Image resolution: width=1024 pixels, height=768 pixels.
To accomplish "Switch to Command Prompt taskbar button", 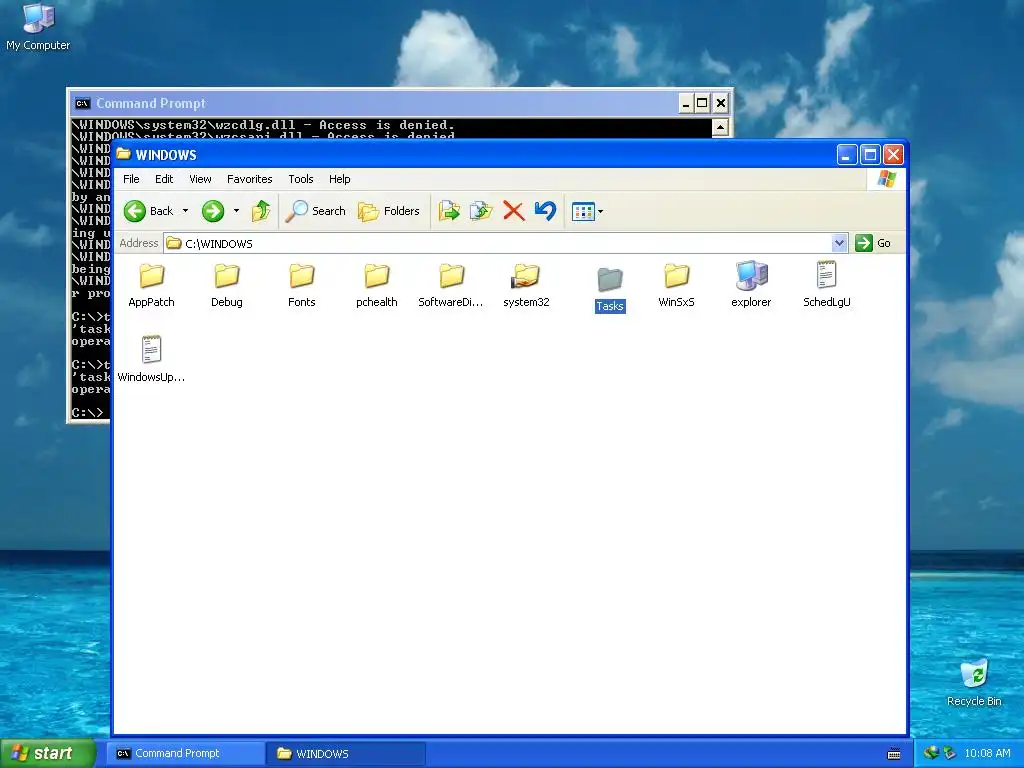I will click(x=186, y=754).
